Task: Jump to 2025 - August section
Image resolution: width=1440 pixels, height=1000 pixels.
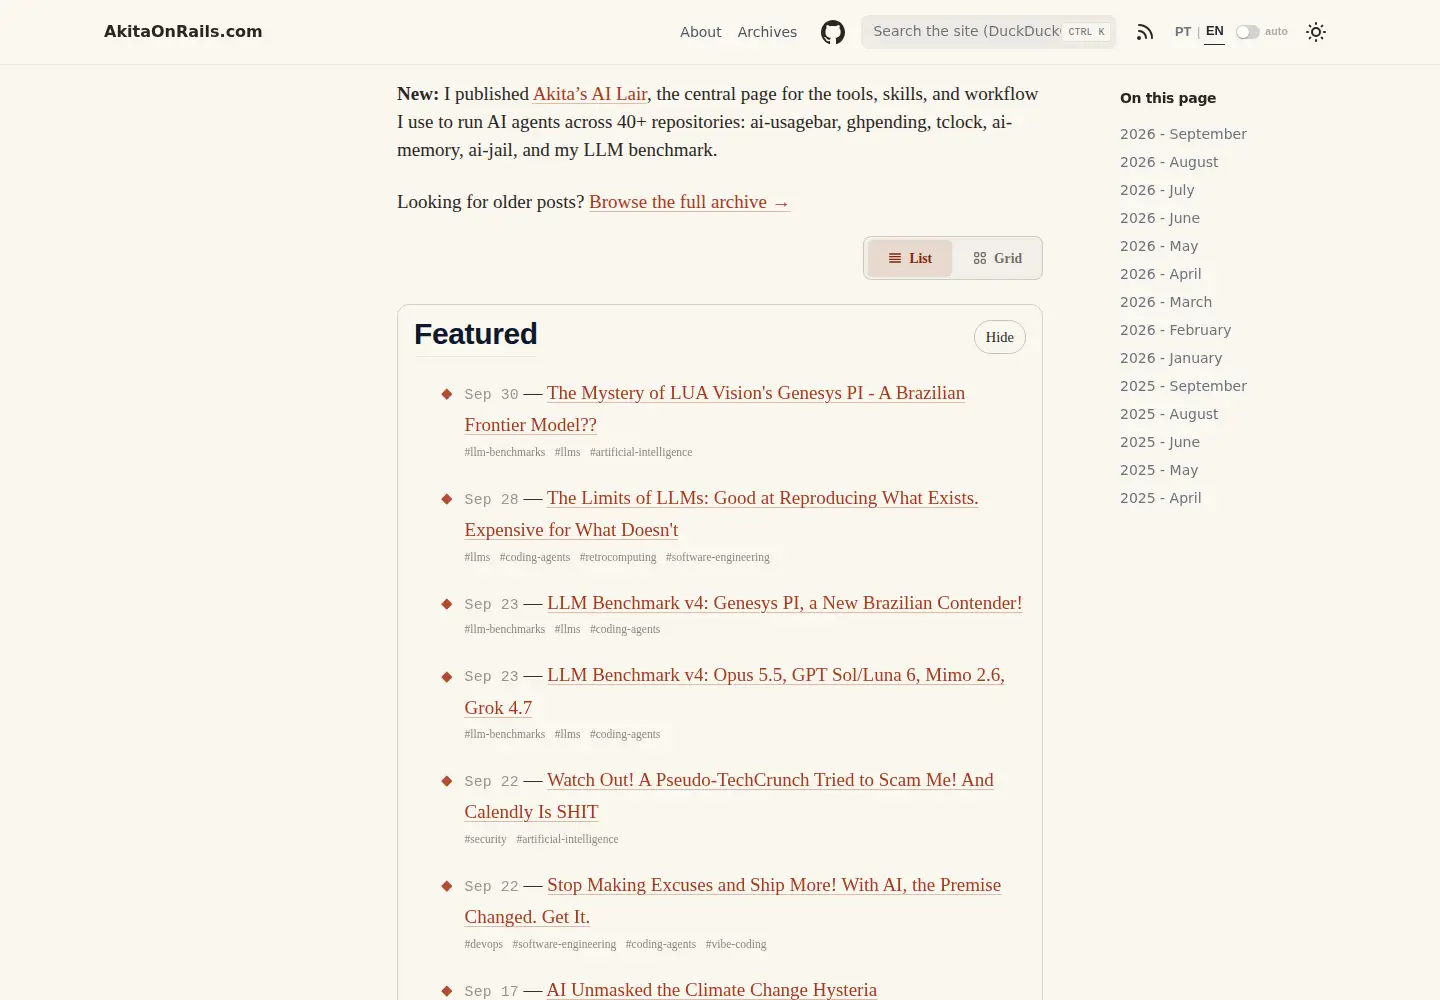Action: [x=1169, y=414]
